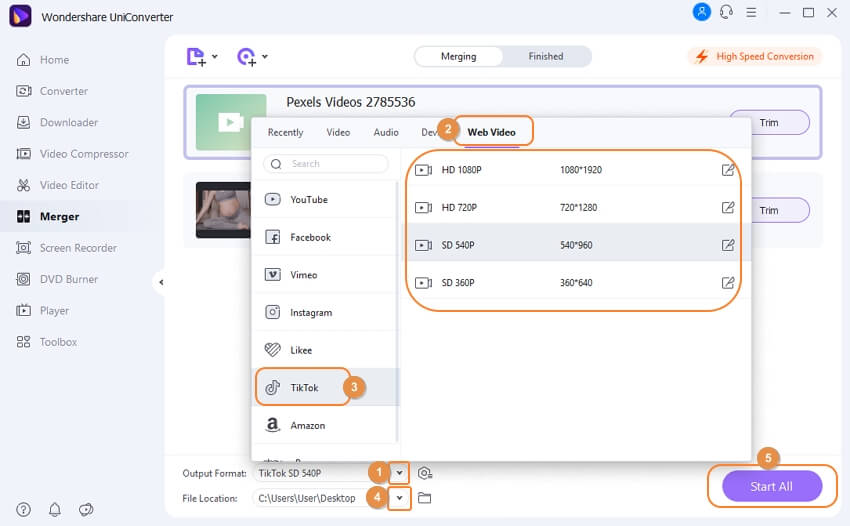Image resolution: width=850 pixels, height=526 pixels.
Task: Select Amazon in platform list
Action: (325, 426)
